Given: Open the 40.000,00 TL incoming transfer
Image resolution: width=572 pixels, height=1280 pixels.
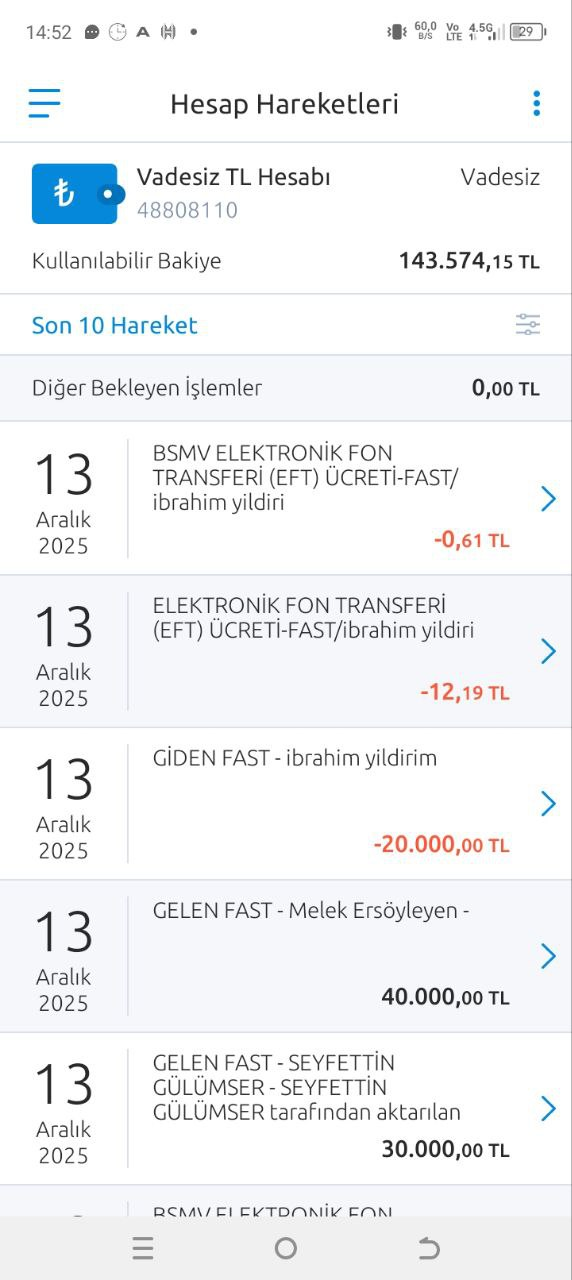Looking at the screenshot, I should [x=286, y=957].
